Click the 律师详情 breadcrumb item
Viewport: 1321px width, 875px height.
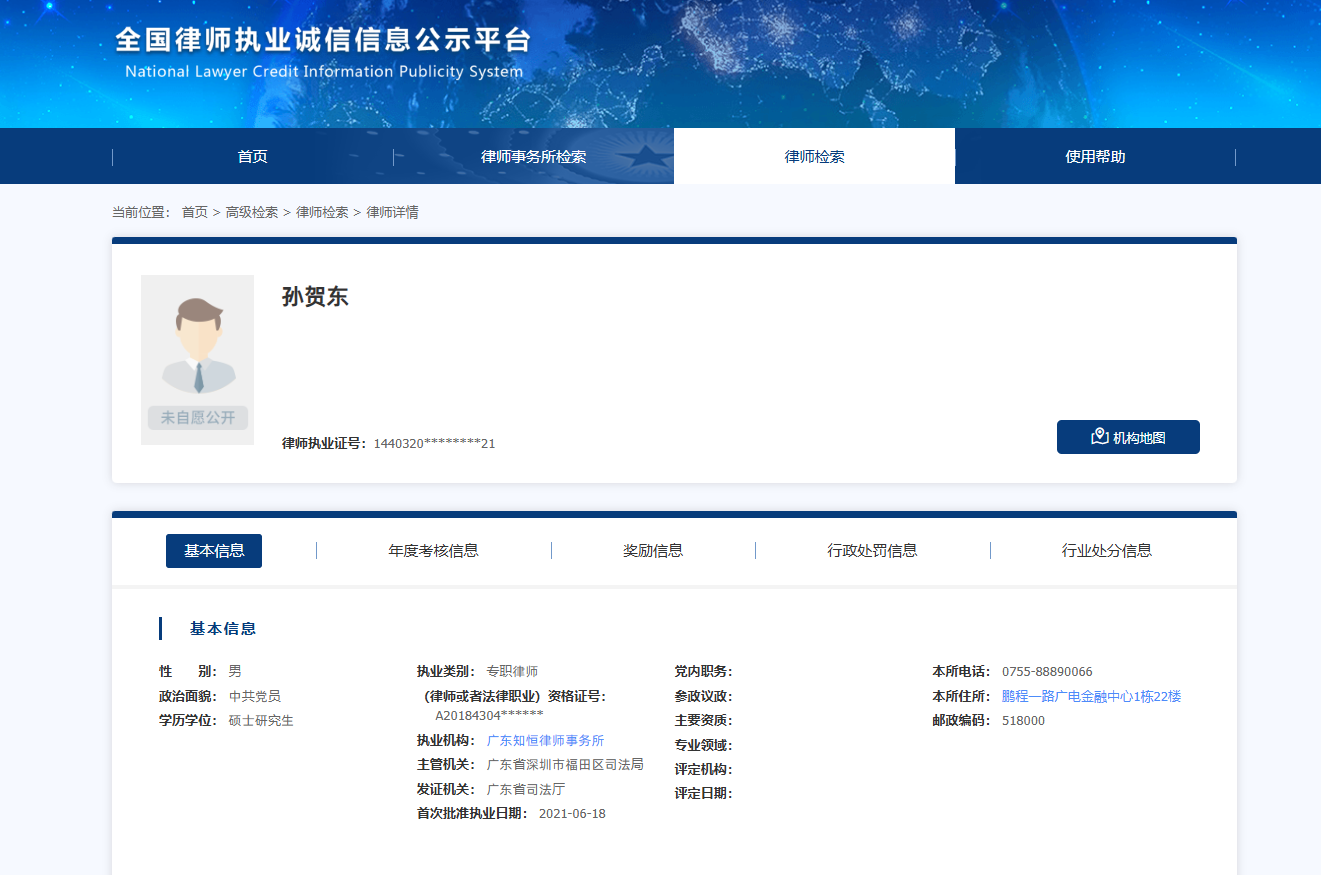(392, 213)
